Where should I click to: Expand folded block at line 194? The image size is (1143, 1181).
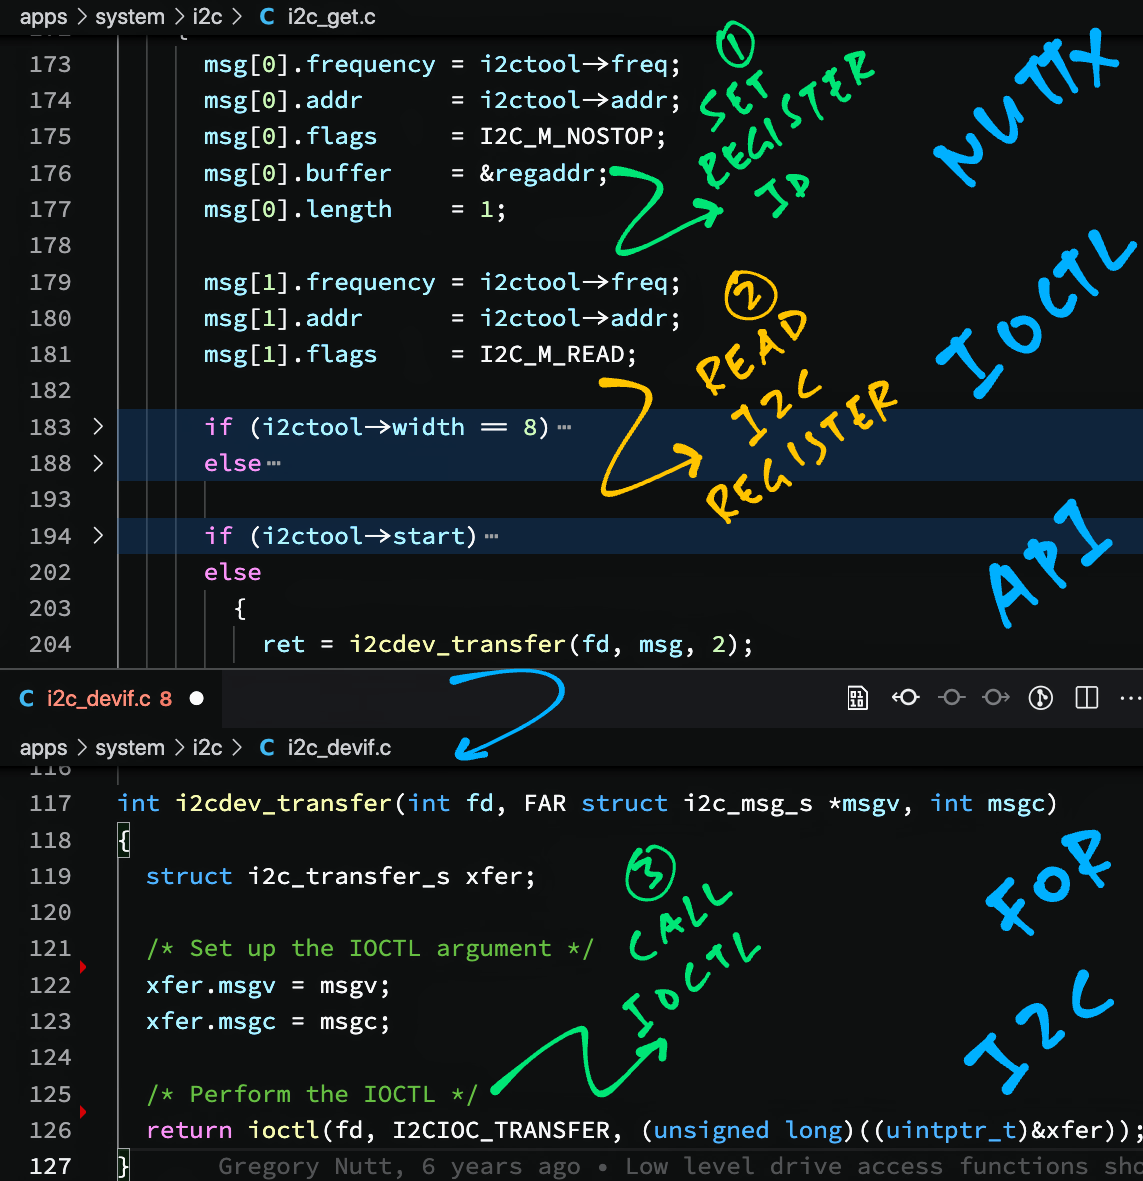coord(98,536)
